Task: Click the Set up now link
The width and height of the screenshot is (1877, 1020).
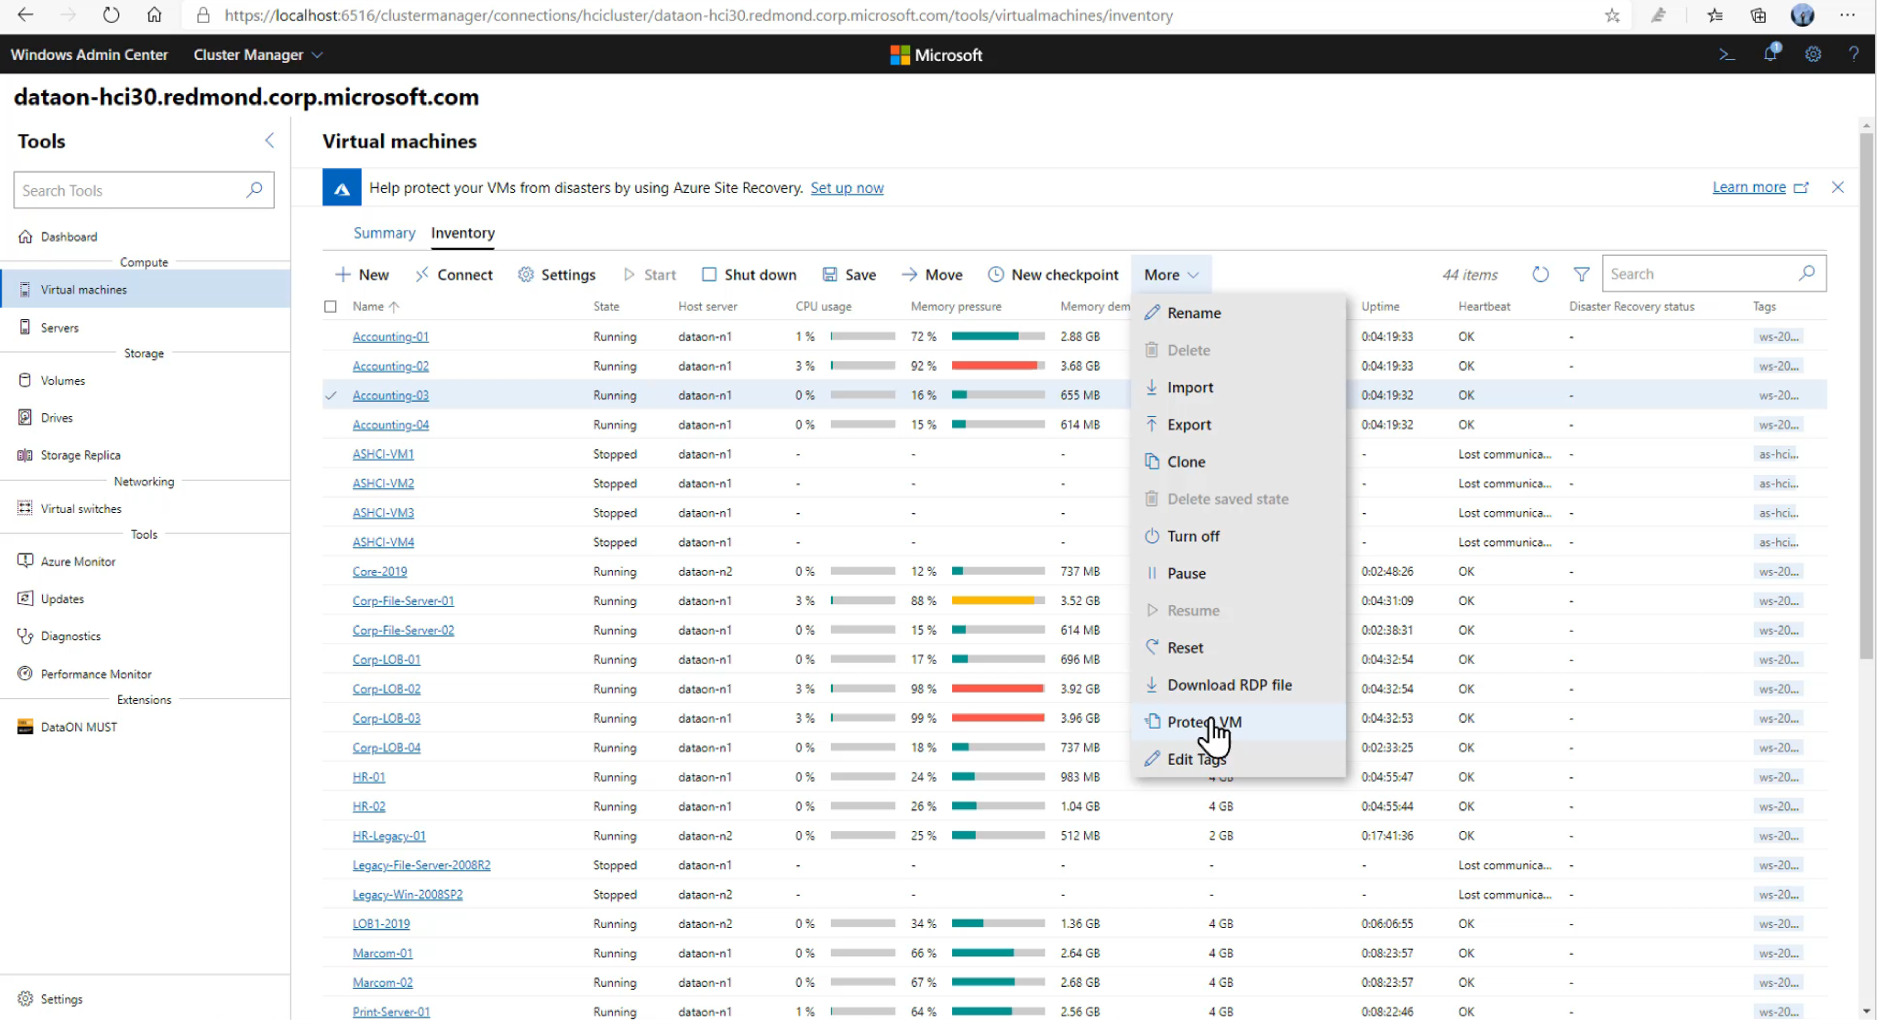Action: point(846,188)
